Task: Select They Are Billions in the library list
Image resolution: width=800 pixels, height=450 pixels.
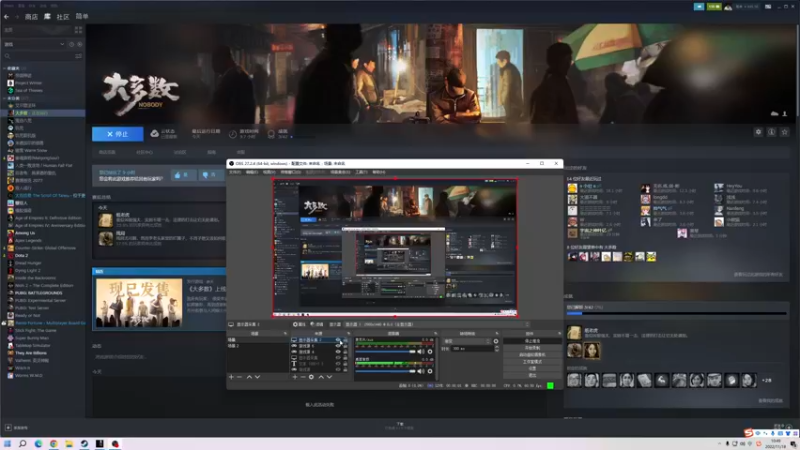Action: [31, 353]
